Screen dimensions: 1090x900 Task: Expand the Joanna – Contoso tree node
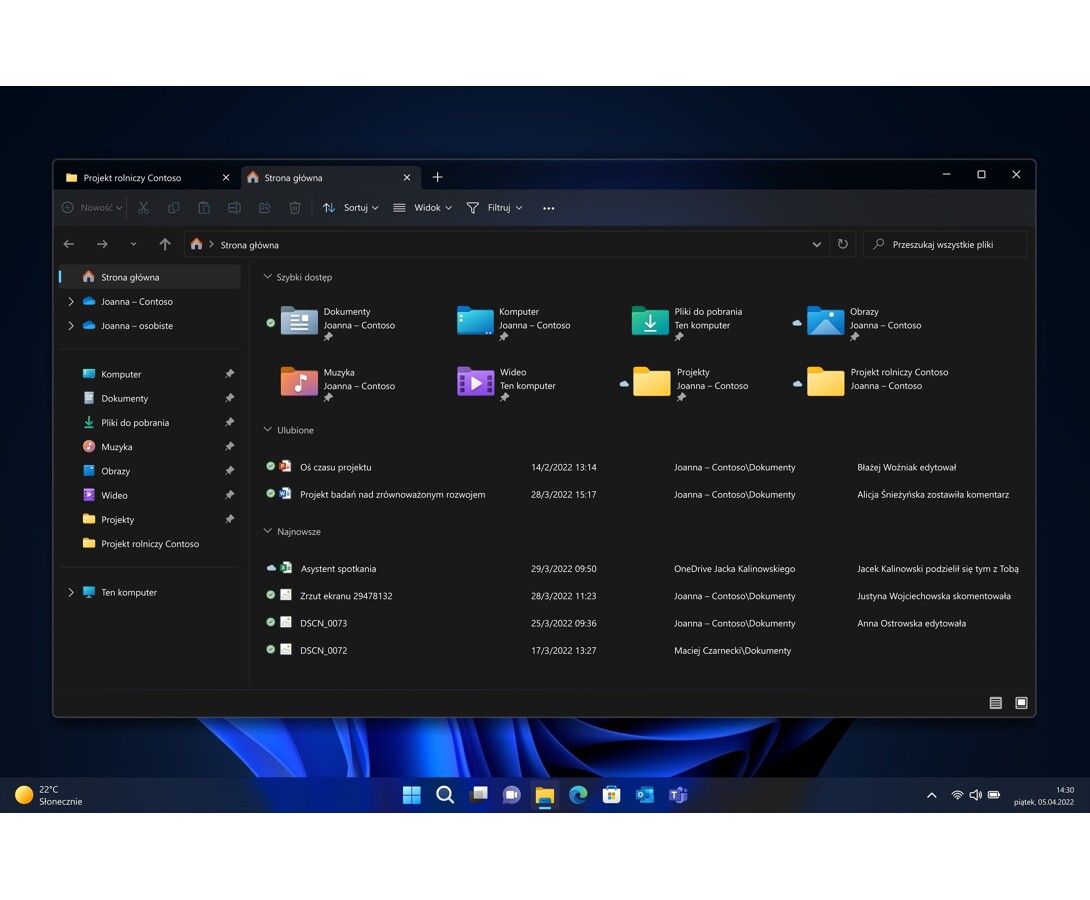70,301
